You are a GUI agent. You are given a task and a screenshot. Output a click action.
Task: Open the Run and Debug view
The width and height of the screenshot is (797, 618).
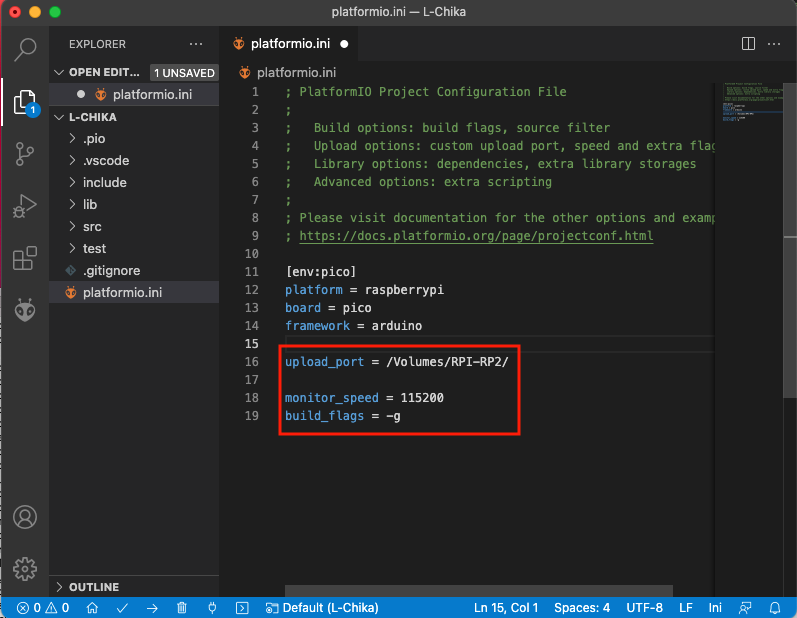24,207
